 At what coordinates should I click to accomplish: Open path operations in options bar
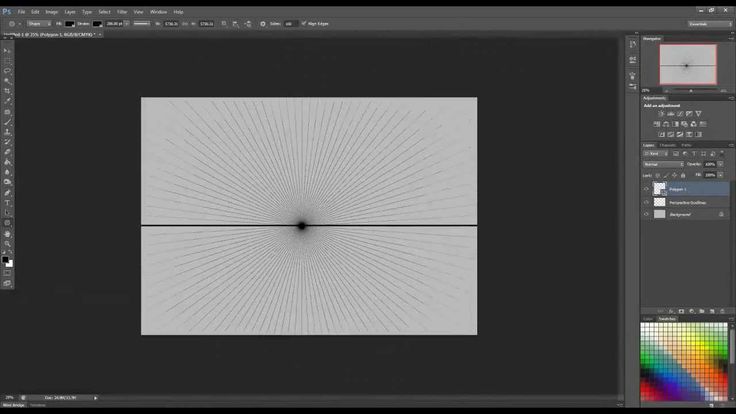tap(224, 23)
